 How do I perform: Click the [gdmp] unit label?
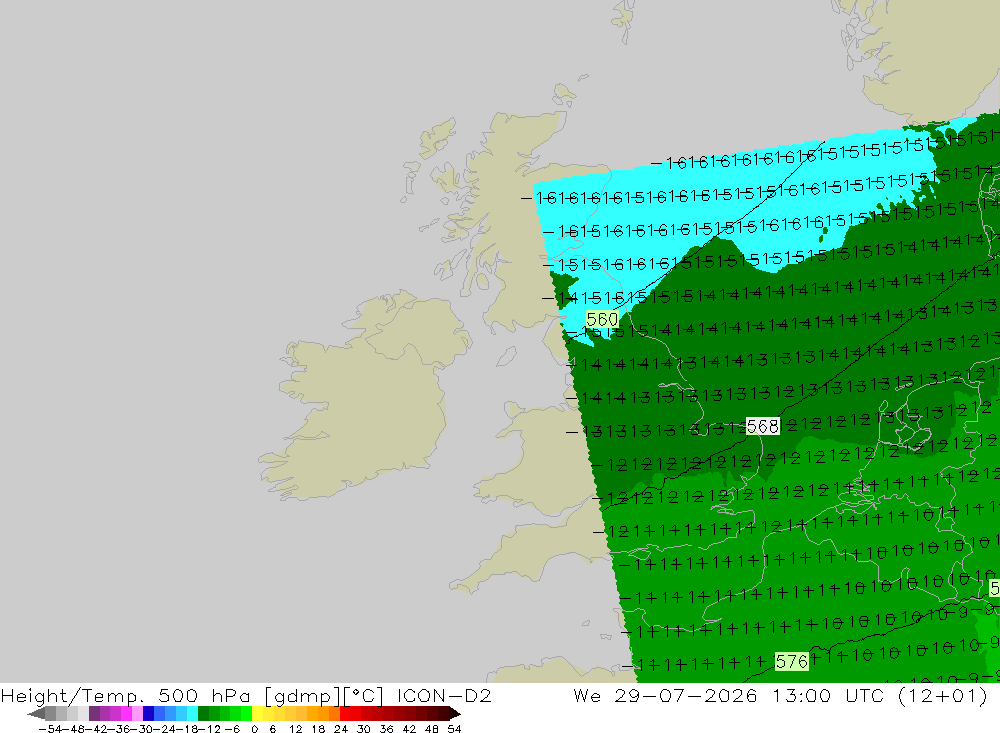(304, 696)
